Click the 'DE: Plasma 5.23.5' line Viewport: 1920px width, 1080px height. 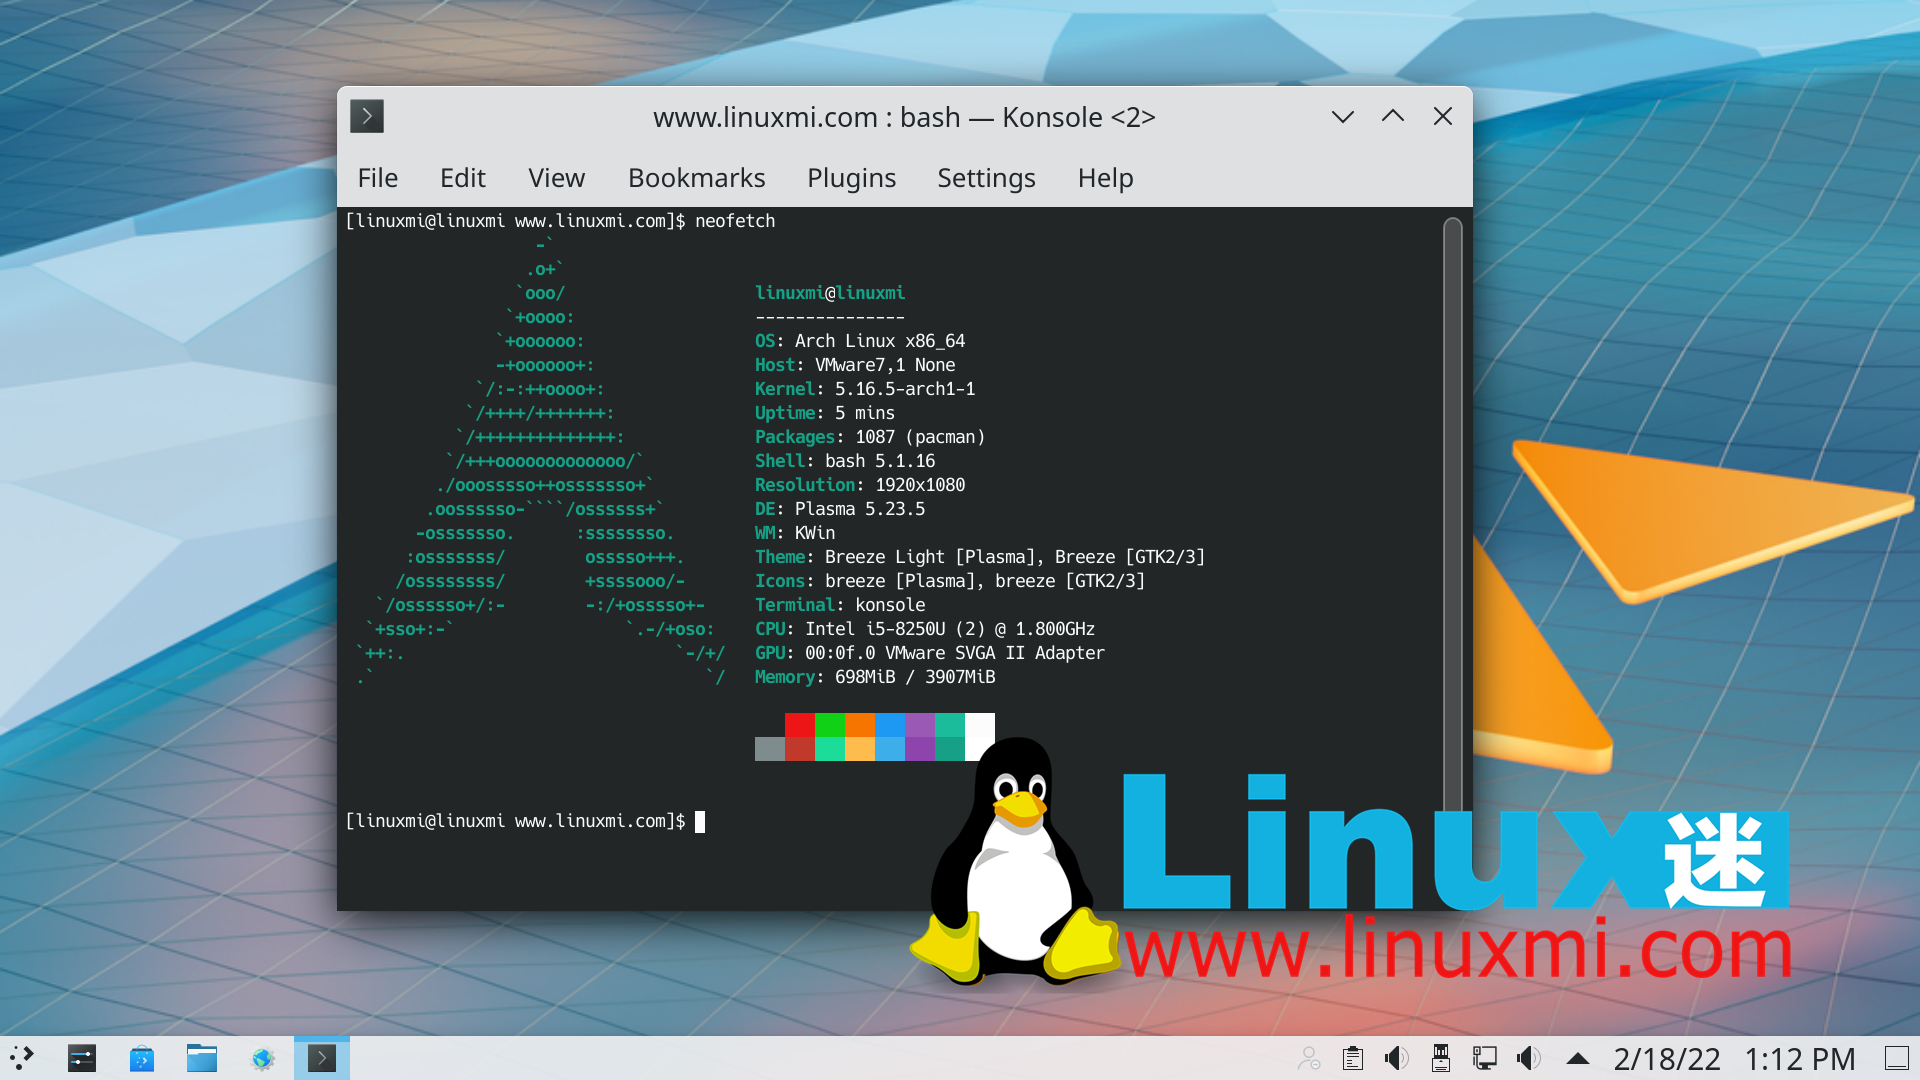(x=840, y=509)
